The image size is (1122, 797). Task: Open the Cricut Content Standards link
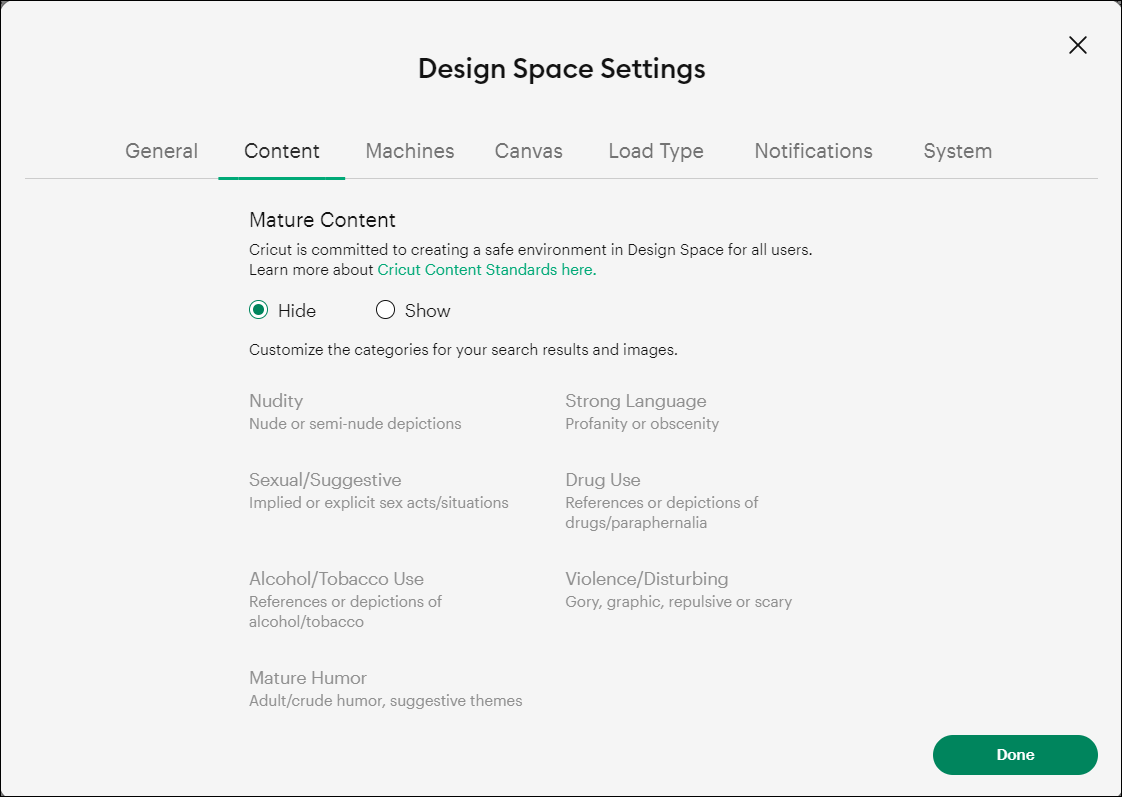[485, 269]
